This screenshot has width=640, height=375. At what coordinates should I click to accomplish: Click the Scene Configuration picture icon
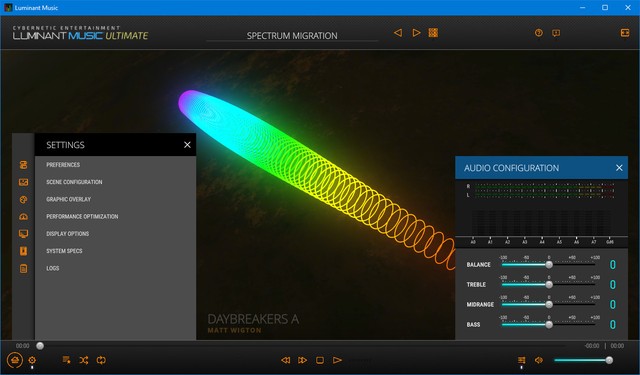click(x=24, y=182)
